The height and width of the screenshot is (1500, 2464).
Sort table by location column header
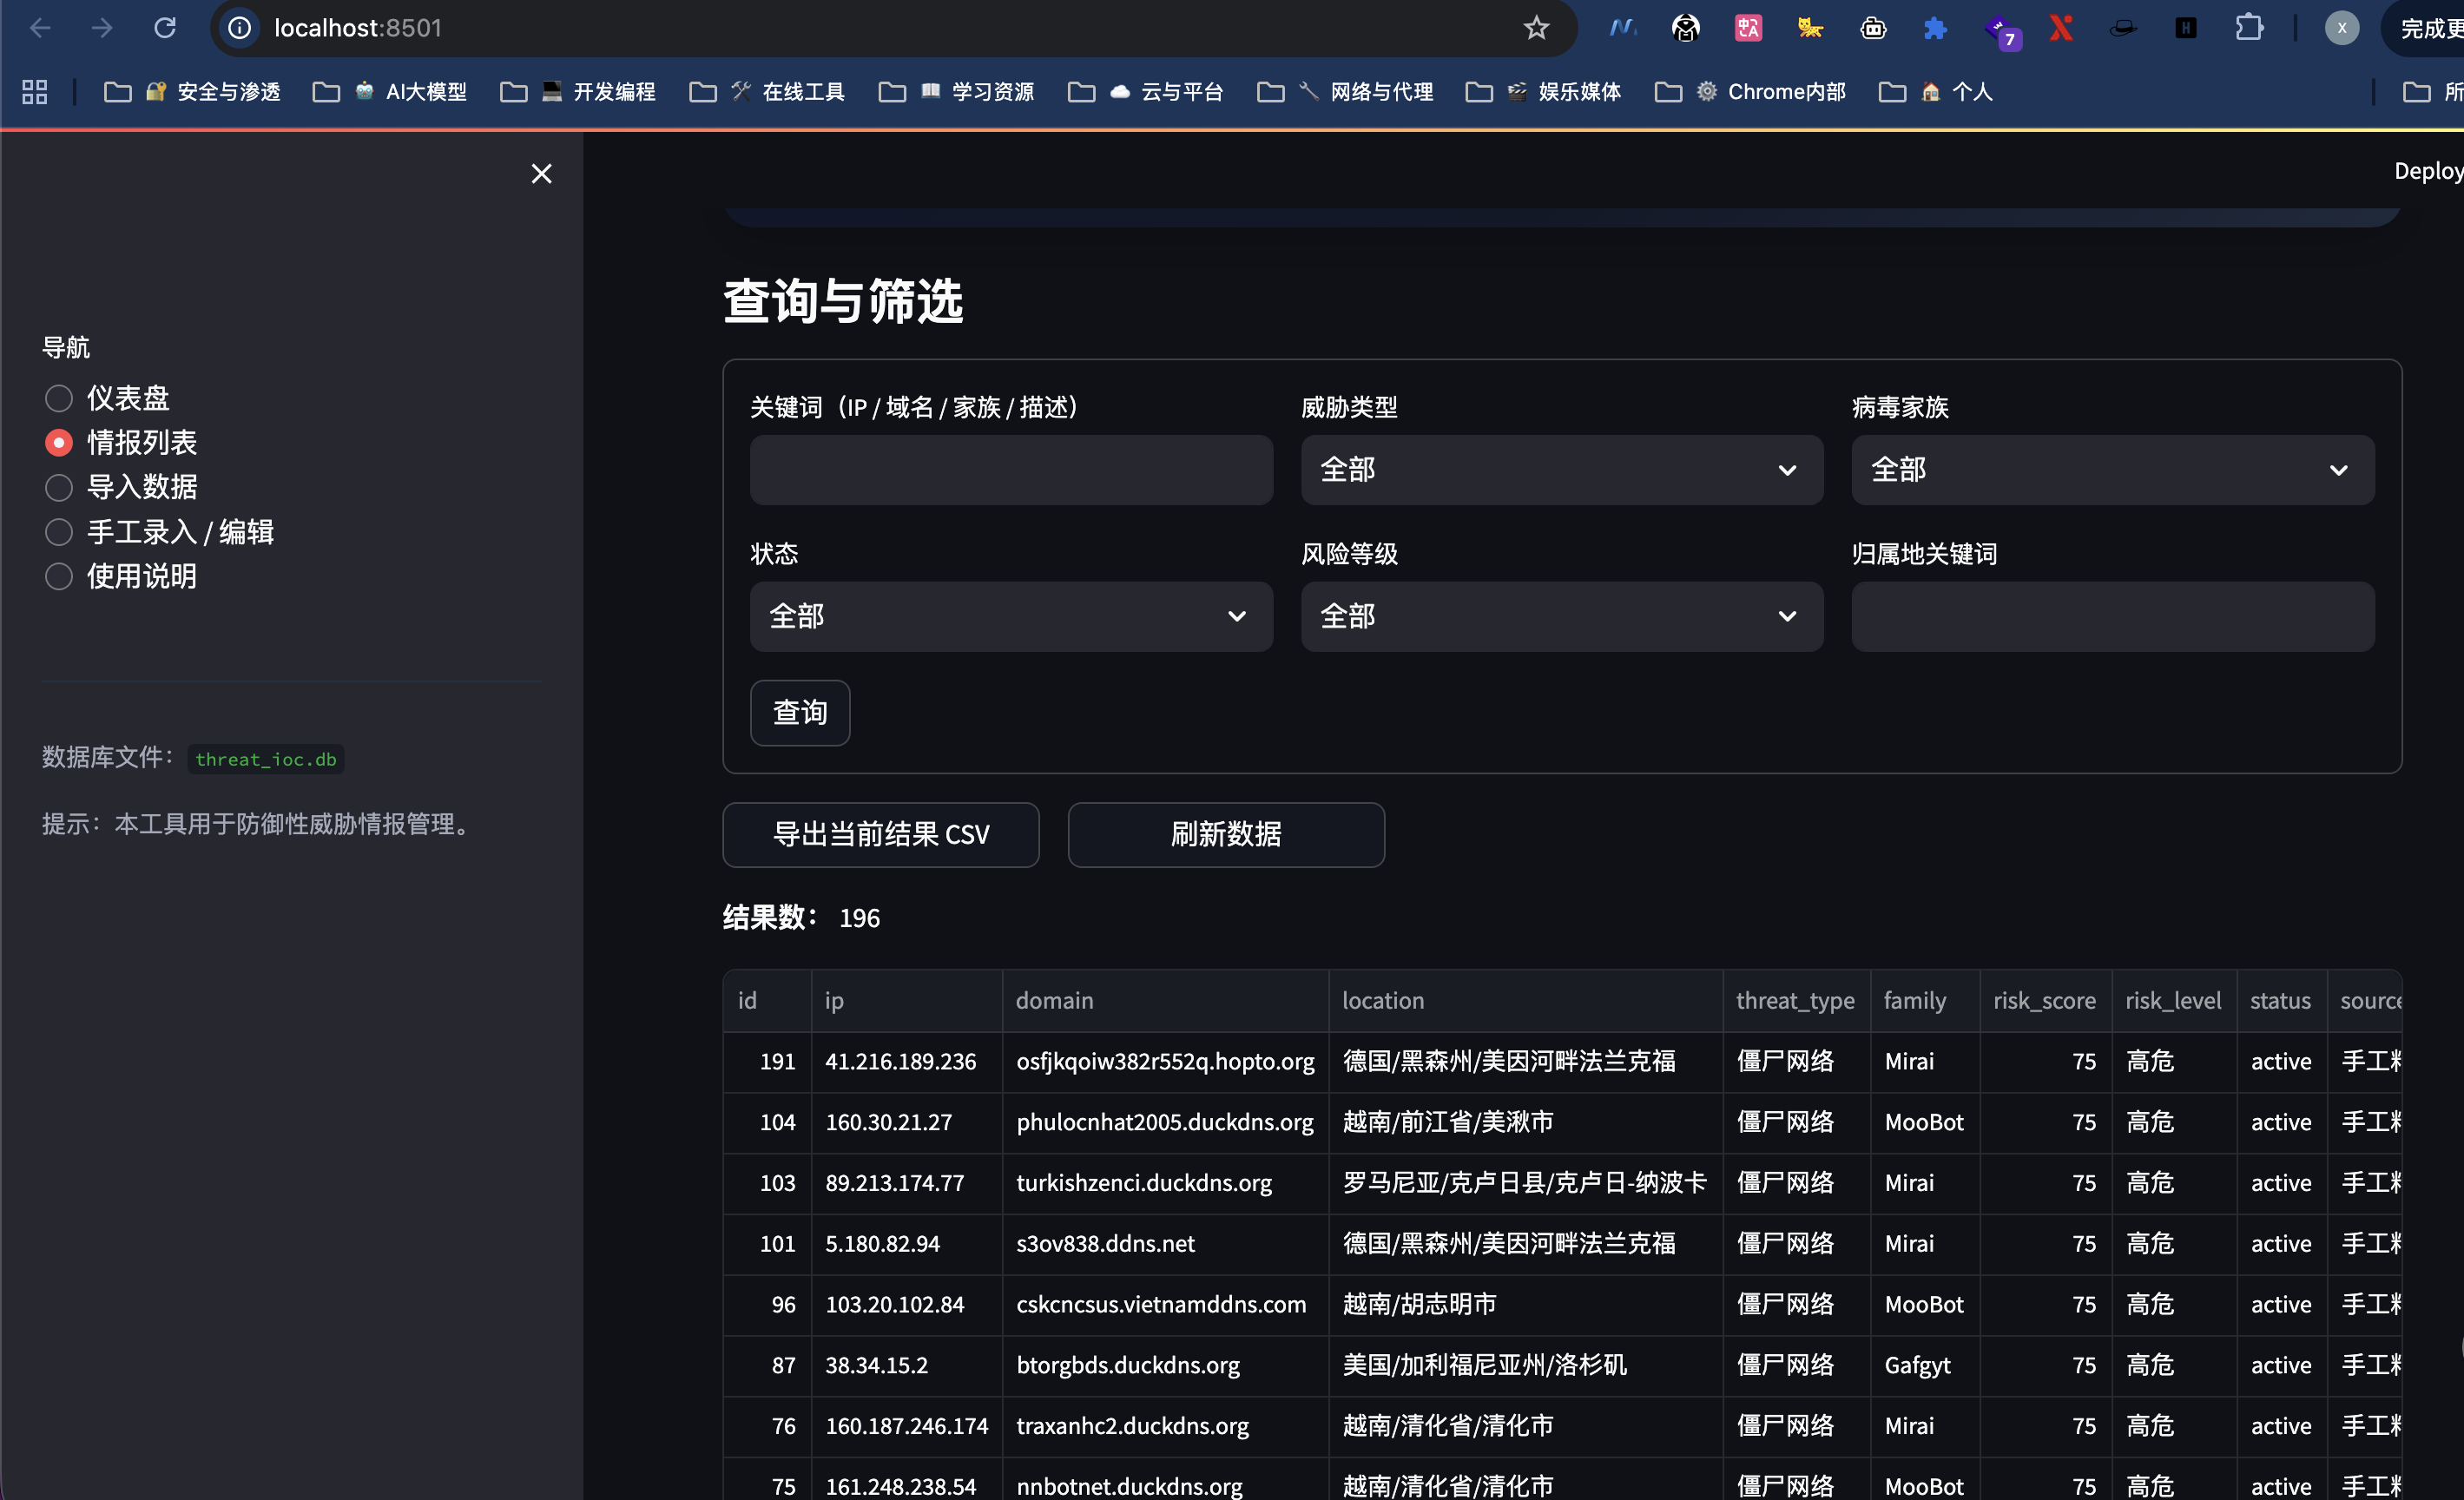(x=1525, y=1000)
